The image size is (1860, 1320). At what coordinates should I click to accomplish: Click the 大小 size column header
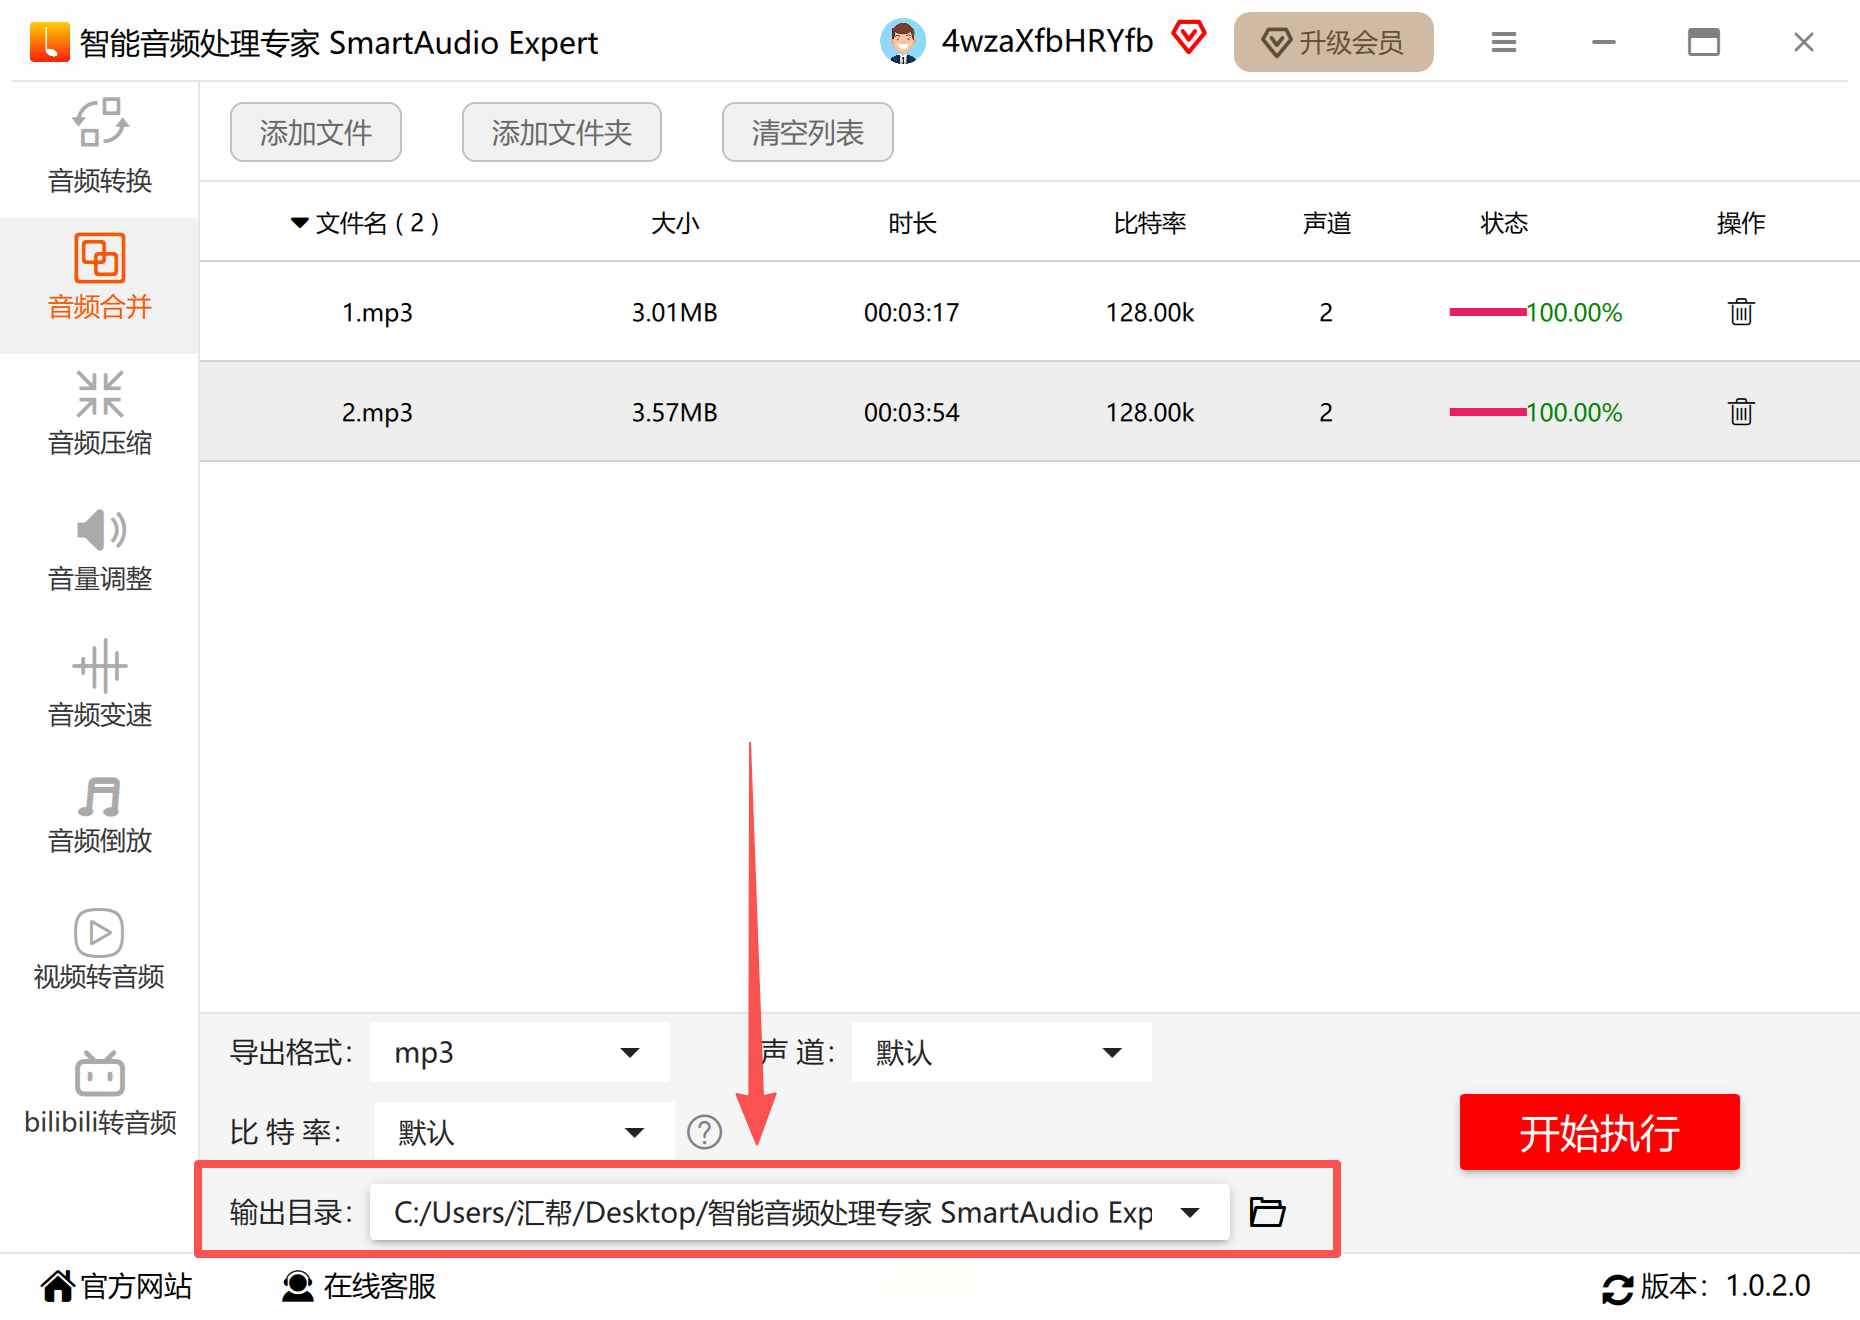(x=675, y=223)
